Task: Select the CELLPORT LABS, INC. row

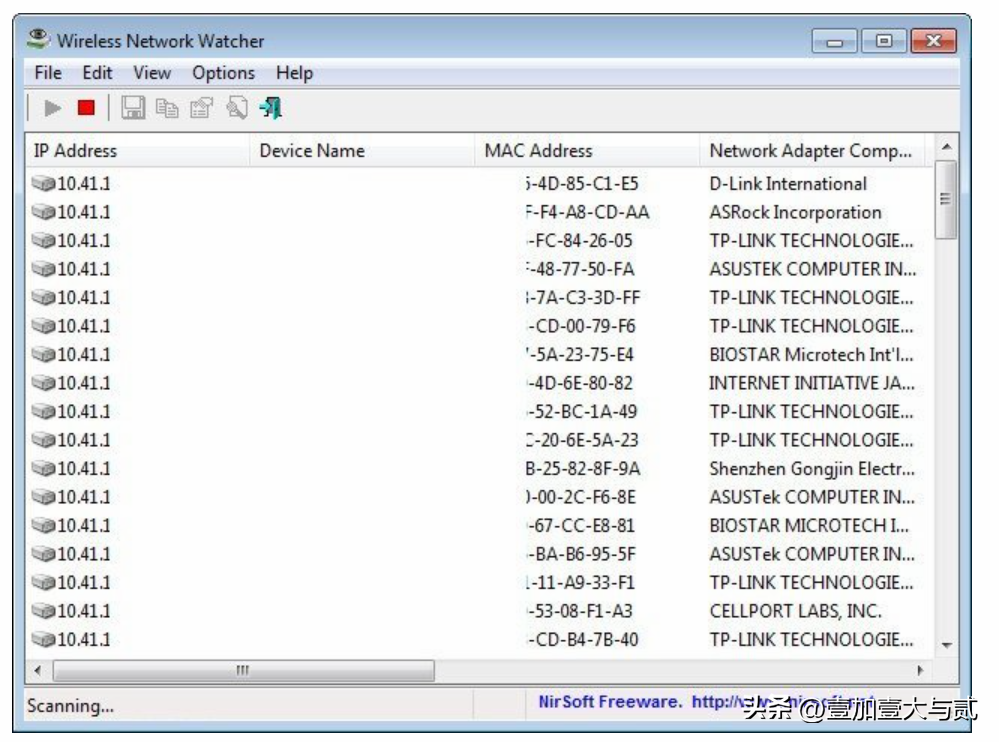Action: pyautogui.click(x=477, y=611)
